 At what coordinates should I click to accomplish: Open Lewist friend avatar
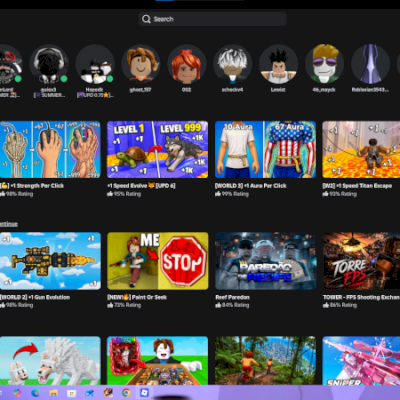pos(278,64)
